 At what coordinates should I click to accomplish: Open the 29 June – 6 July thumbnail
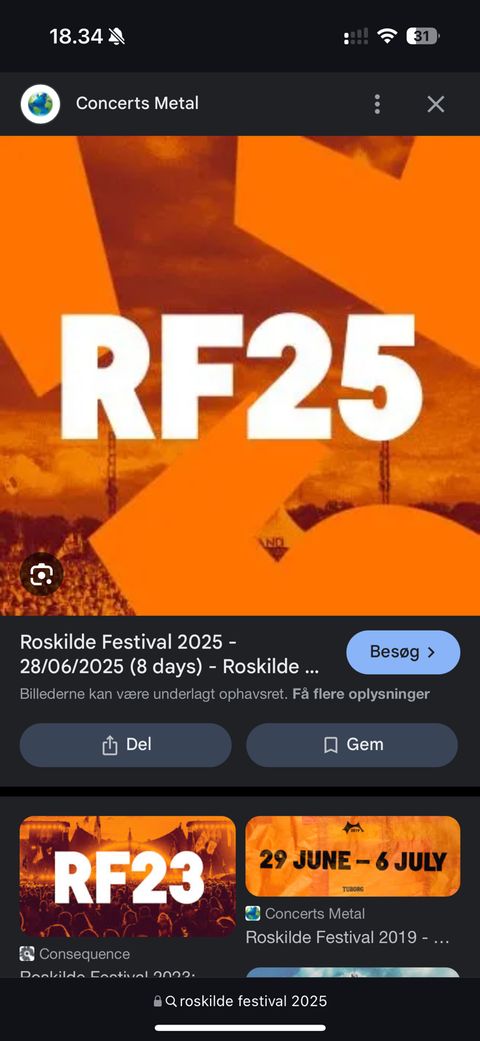coord(353,856)
